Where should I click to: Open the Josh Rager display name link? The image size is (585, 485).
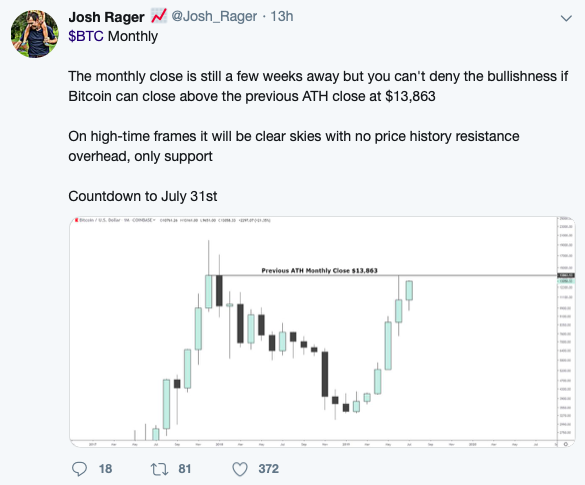[x=106, y=17]
